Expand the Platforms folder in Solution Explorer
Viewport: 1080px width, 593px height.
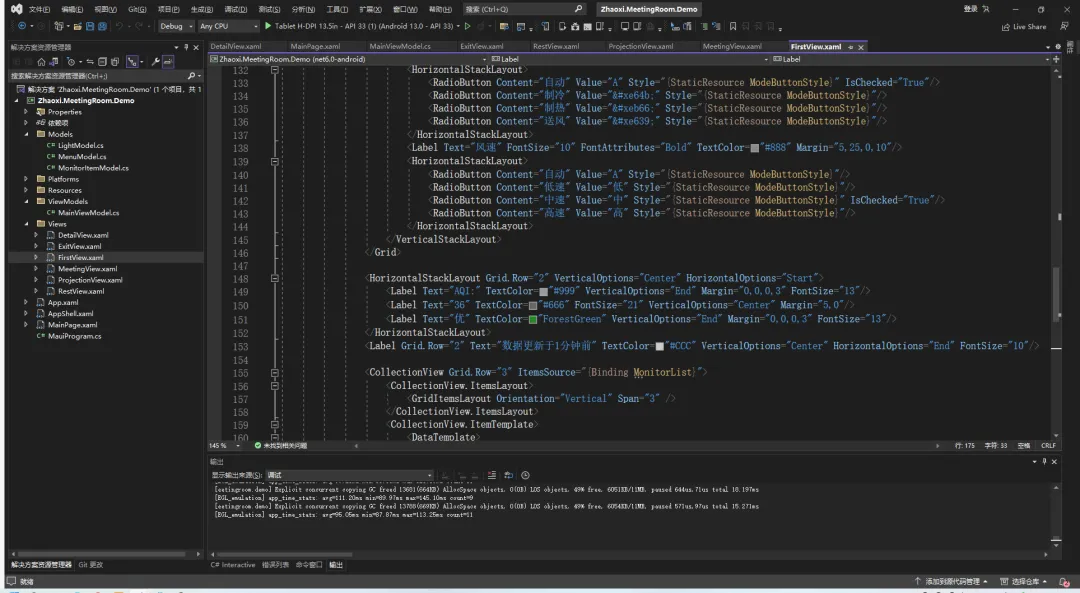27,179
